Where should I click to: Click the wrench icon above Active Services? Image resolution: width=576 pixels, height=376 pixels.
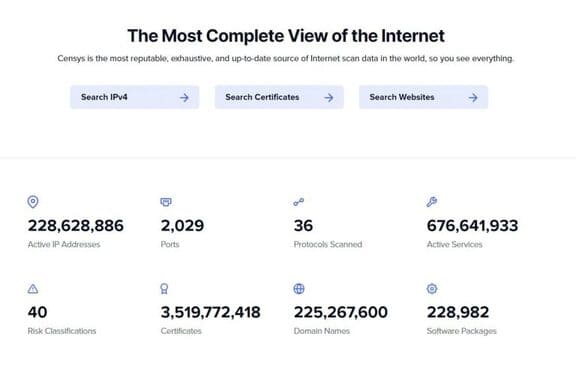pyautogui.click(x=432, y=202)
